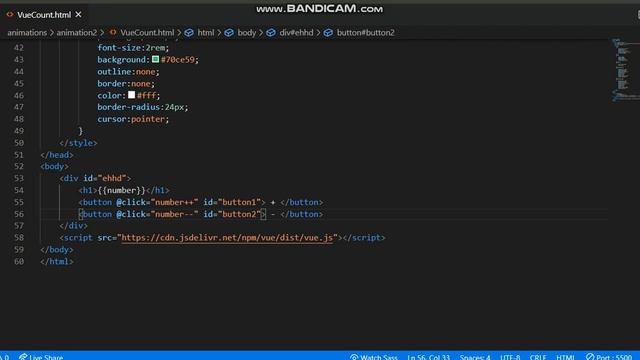Close the VueCount.html tab
Viewport: 640px width, 360px height.
(78, 15)
